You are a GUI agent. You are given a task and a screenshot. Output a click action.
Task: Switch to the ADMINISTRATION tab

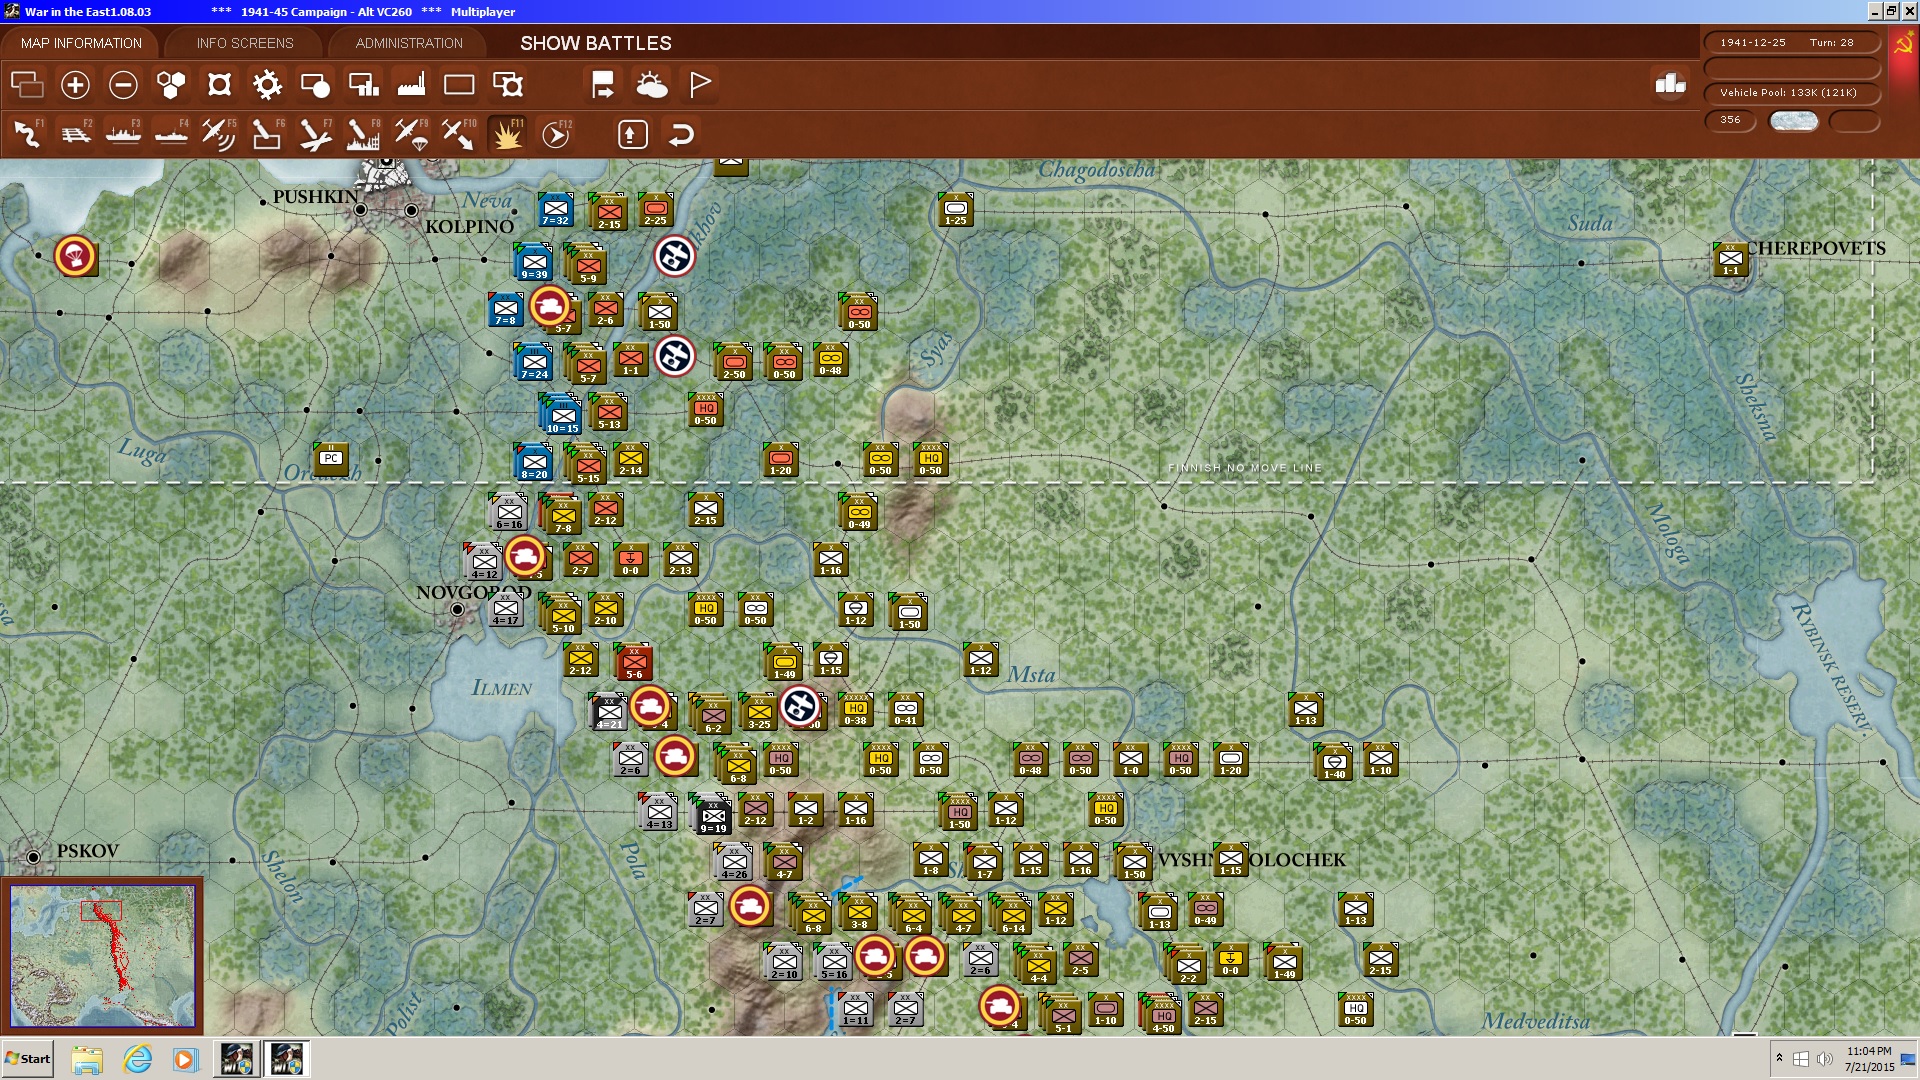click(409, 43)
